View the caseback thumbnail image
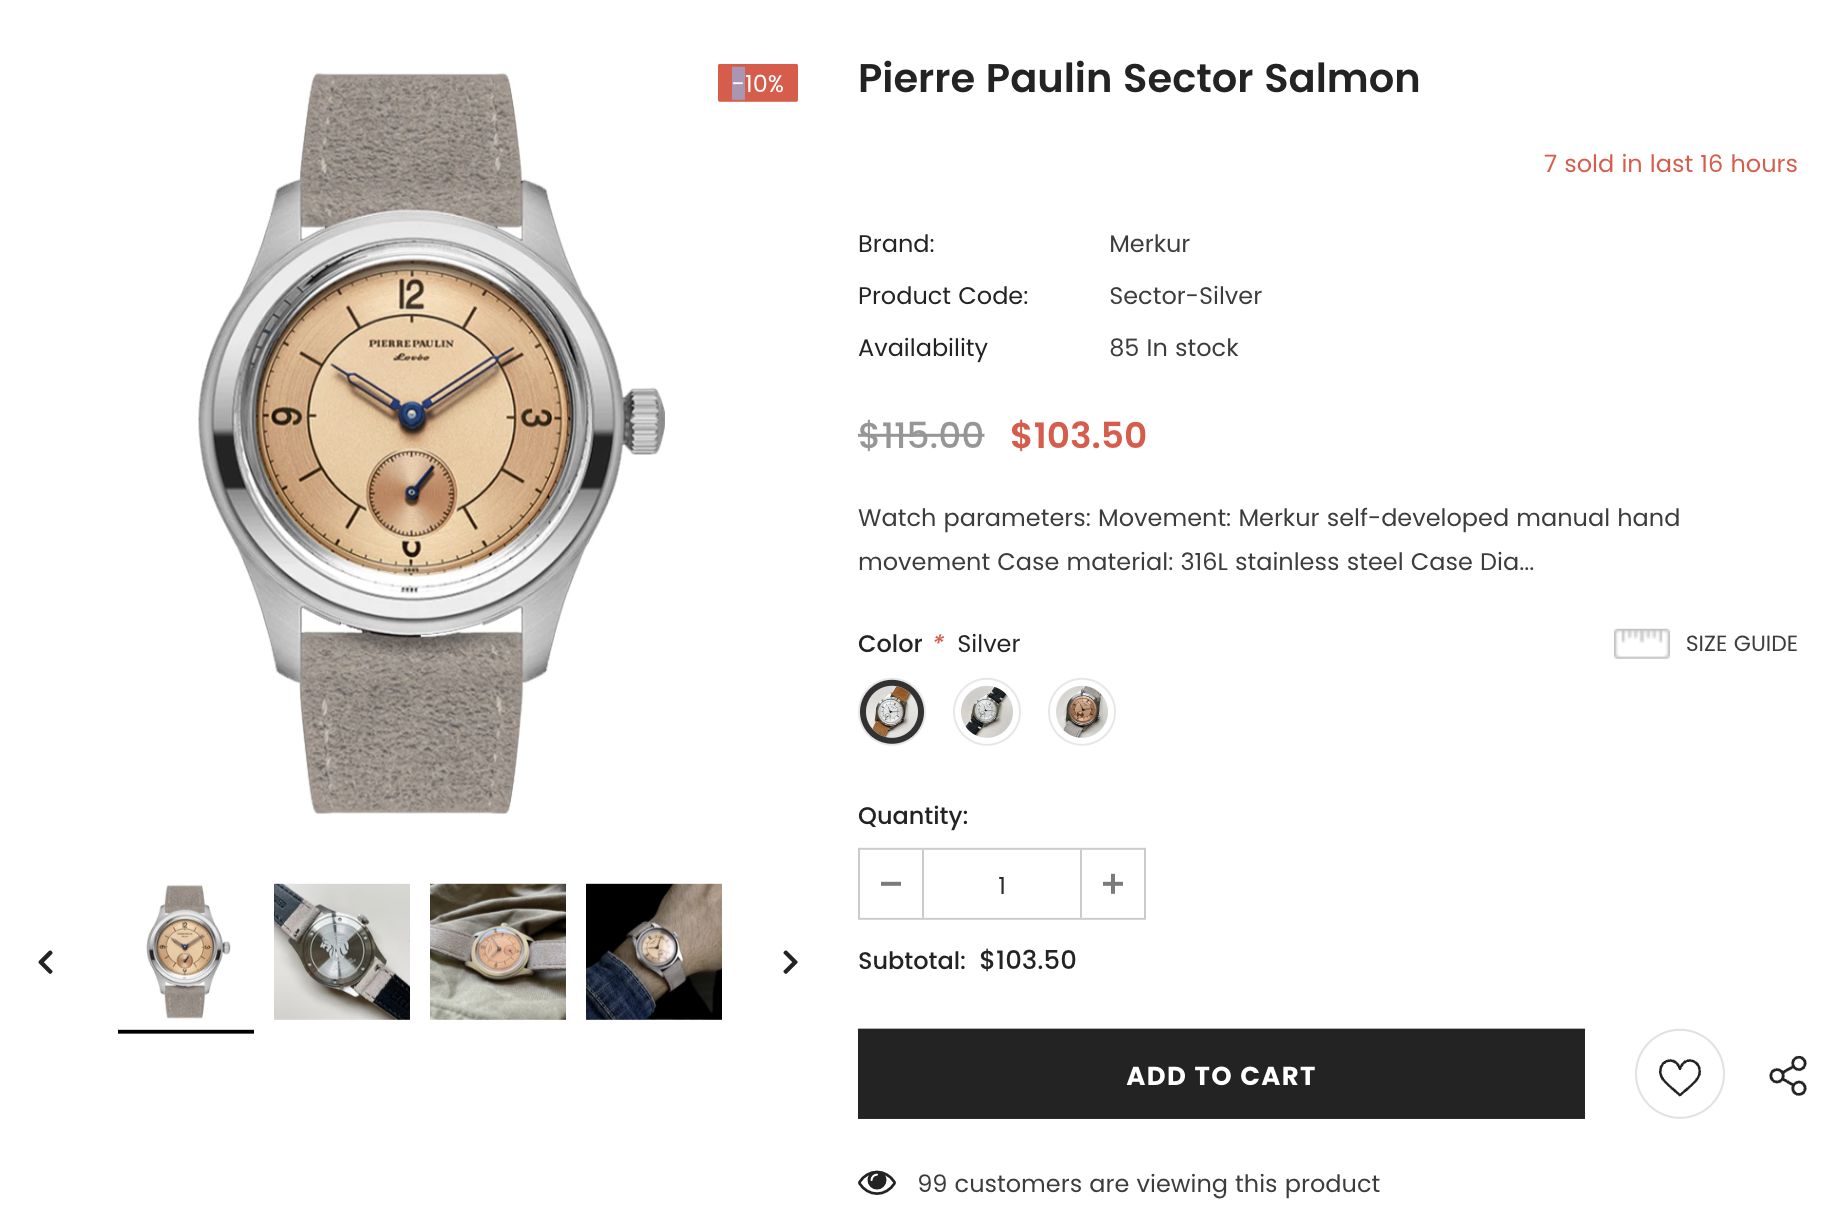 [342, 951]
